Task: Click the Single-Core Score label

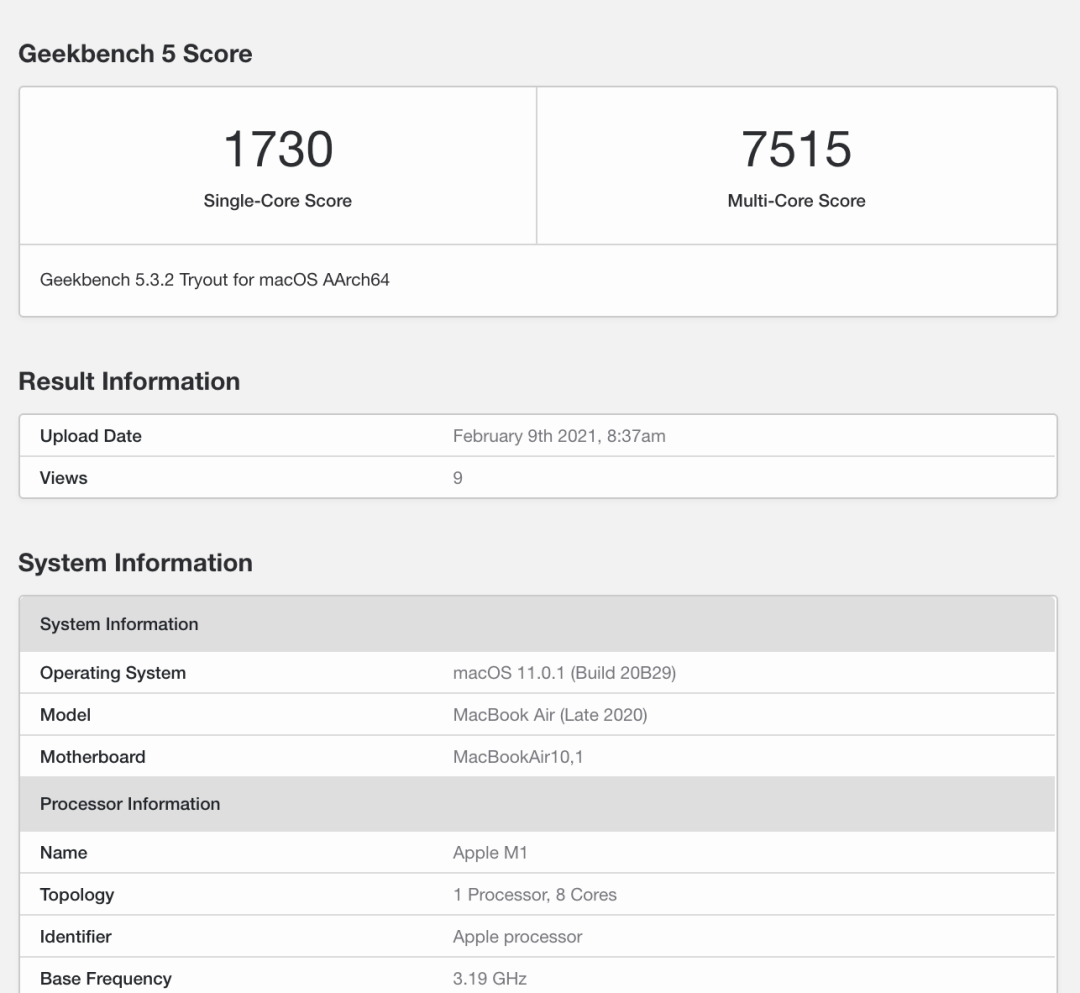Action: click(277, 201)
